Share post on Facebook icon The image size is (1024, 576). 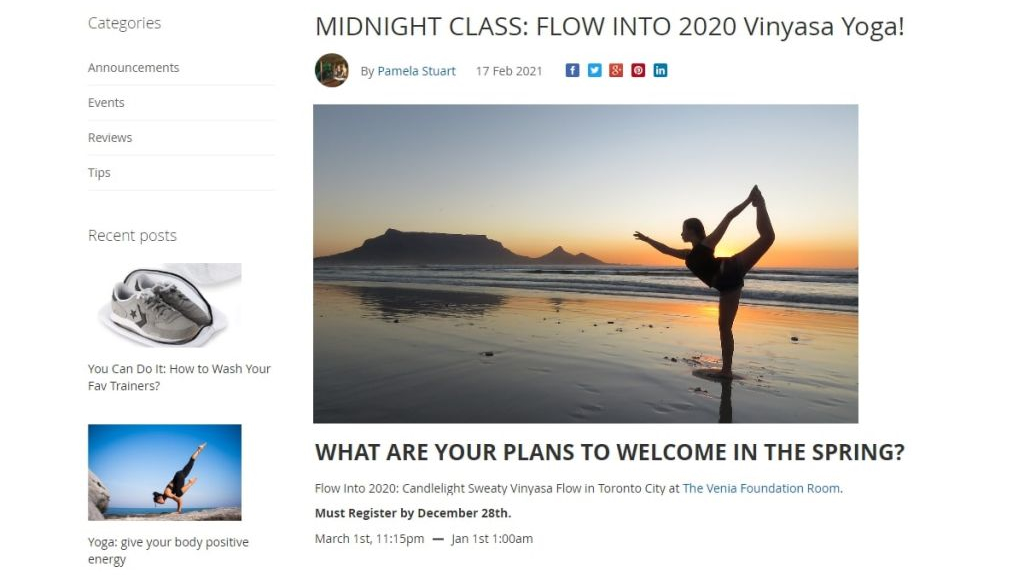tap(572, 71)
